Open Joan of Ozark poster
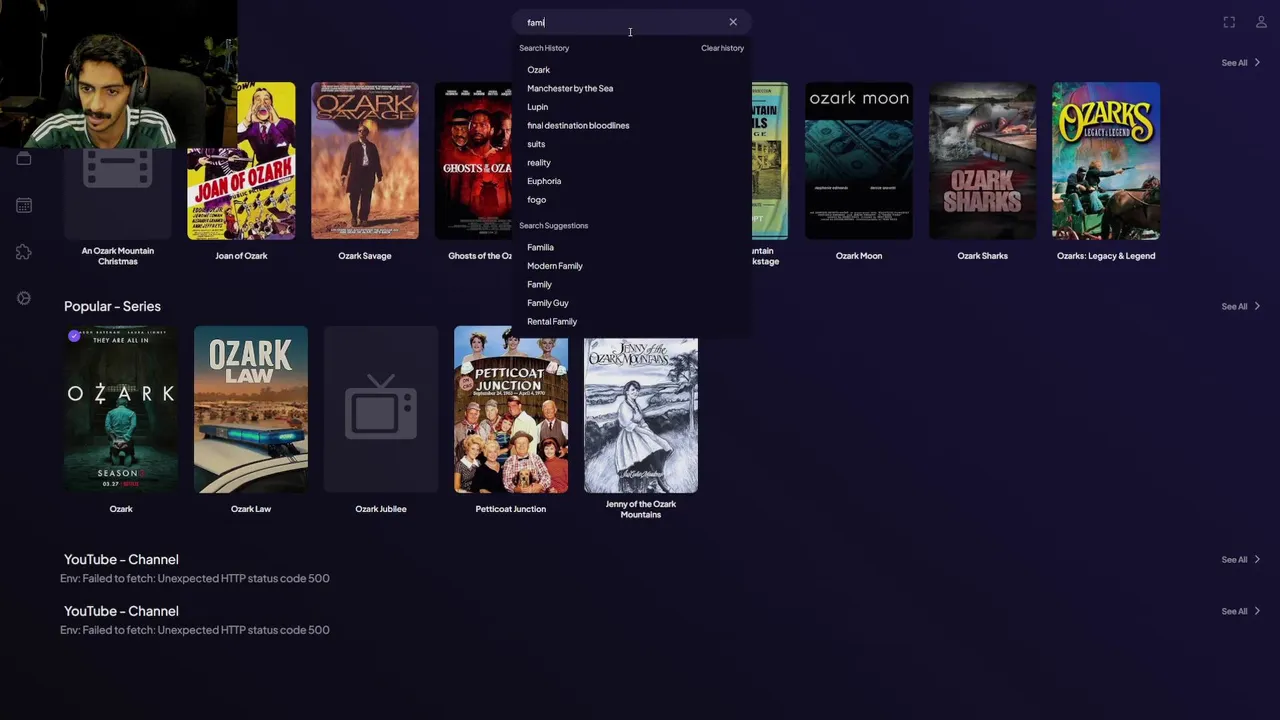 click(x=241, y=161)
